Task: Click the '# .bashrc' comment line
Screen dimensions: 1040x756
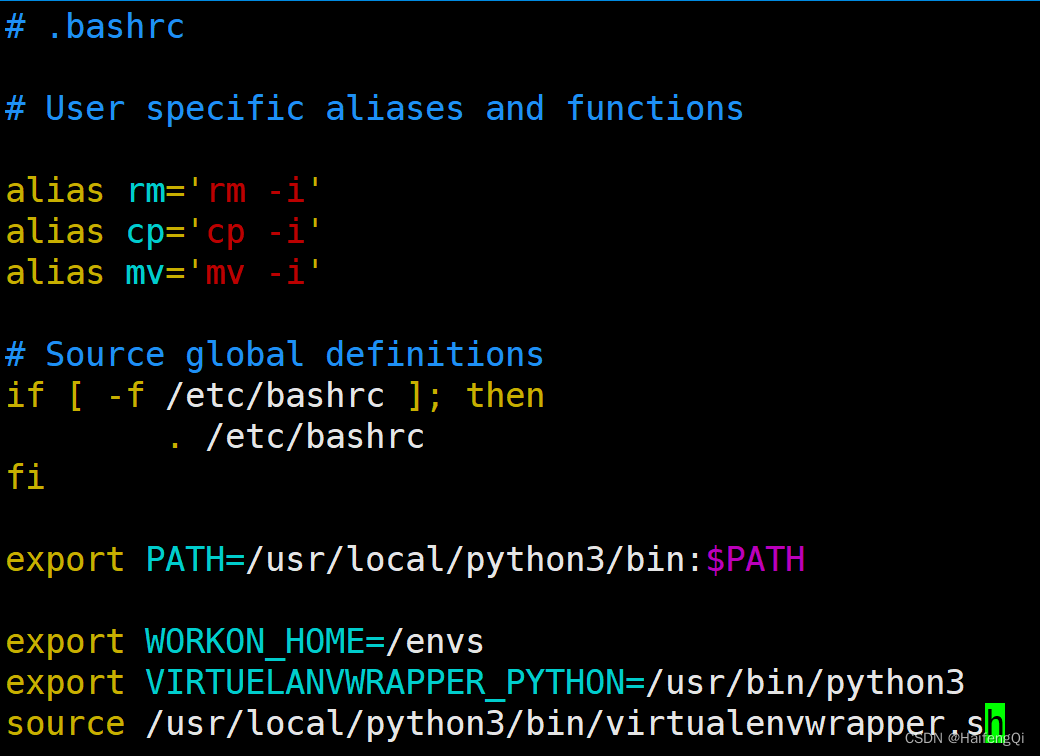Action: 95,26
